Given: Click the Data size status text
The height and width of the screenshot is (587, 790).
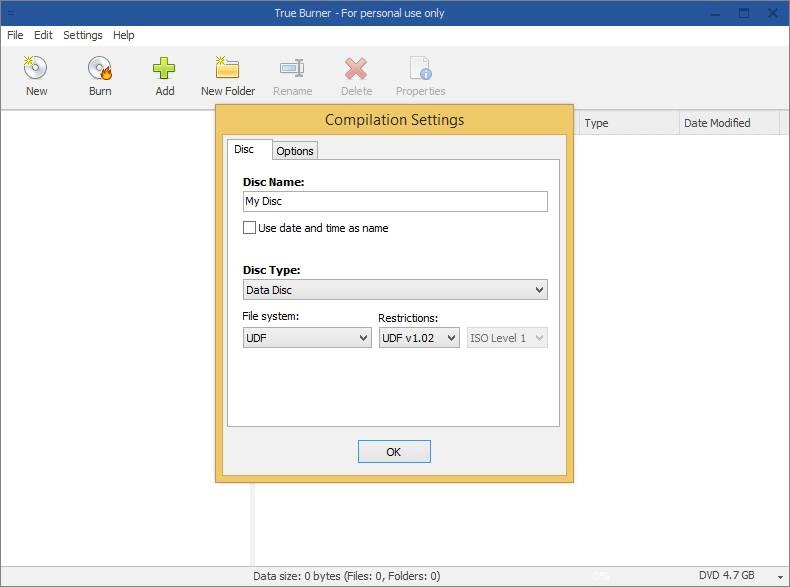Looking at the screenshot, I should click(347, 576).
